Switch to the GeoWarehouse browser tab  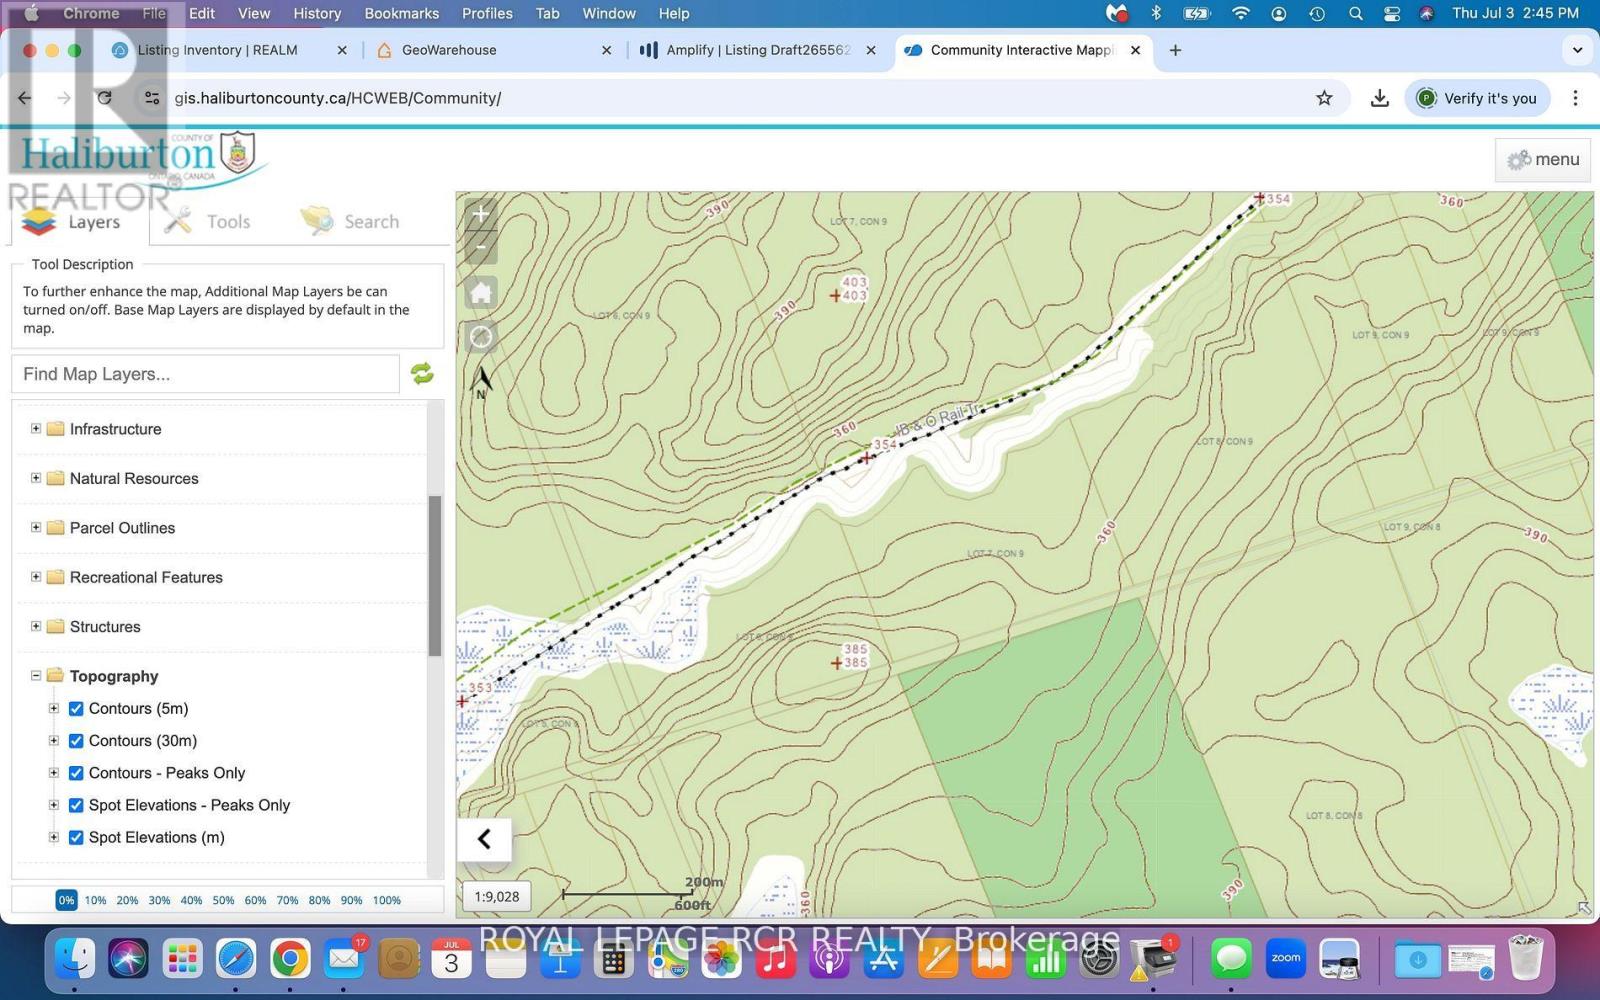[449, 49]
